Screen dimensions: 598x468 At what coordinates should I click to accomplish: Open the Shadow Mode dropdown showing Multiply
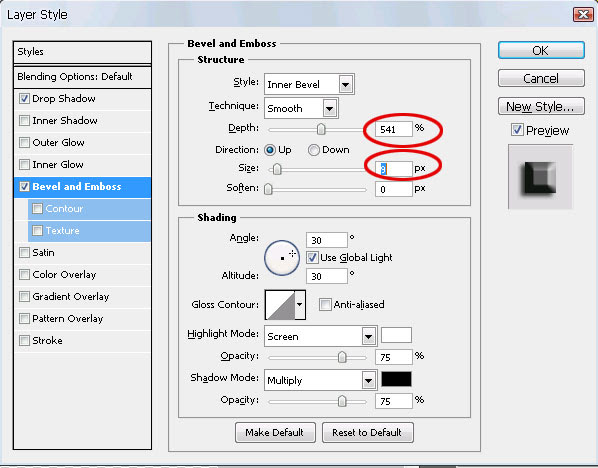pyautogui.click(x=321, y=380)
